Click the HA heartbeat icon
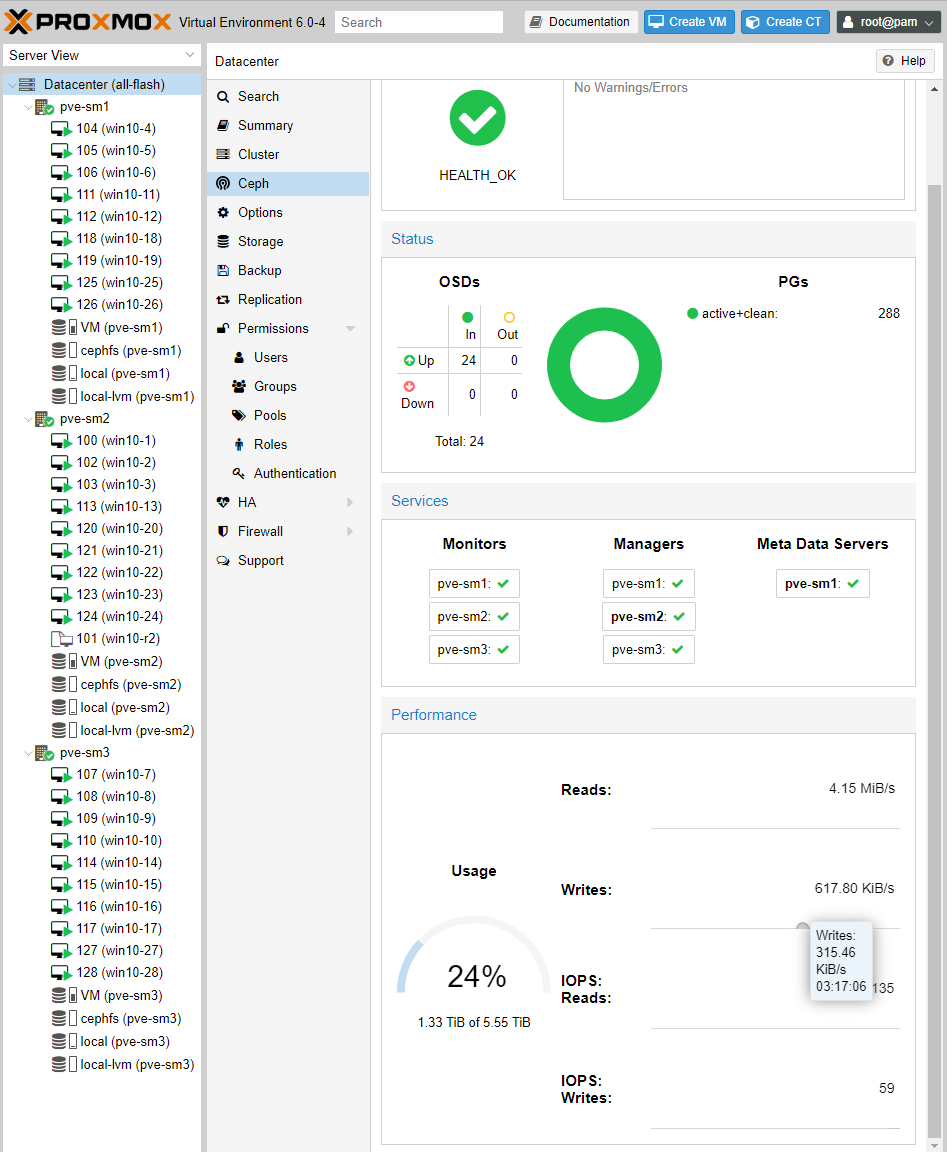947x1152 pixels. click(223, 503)
